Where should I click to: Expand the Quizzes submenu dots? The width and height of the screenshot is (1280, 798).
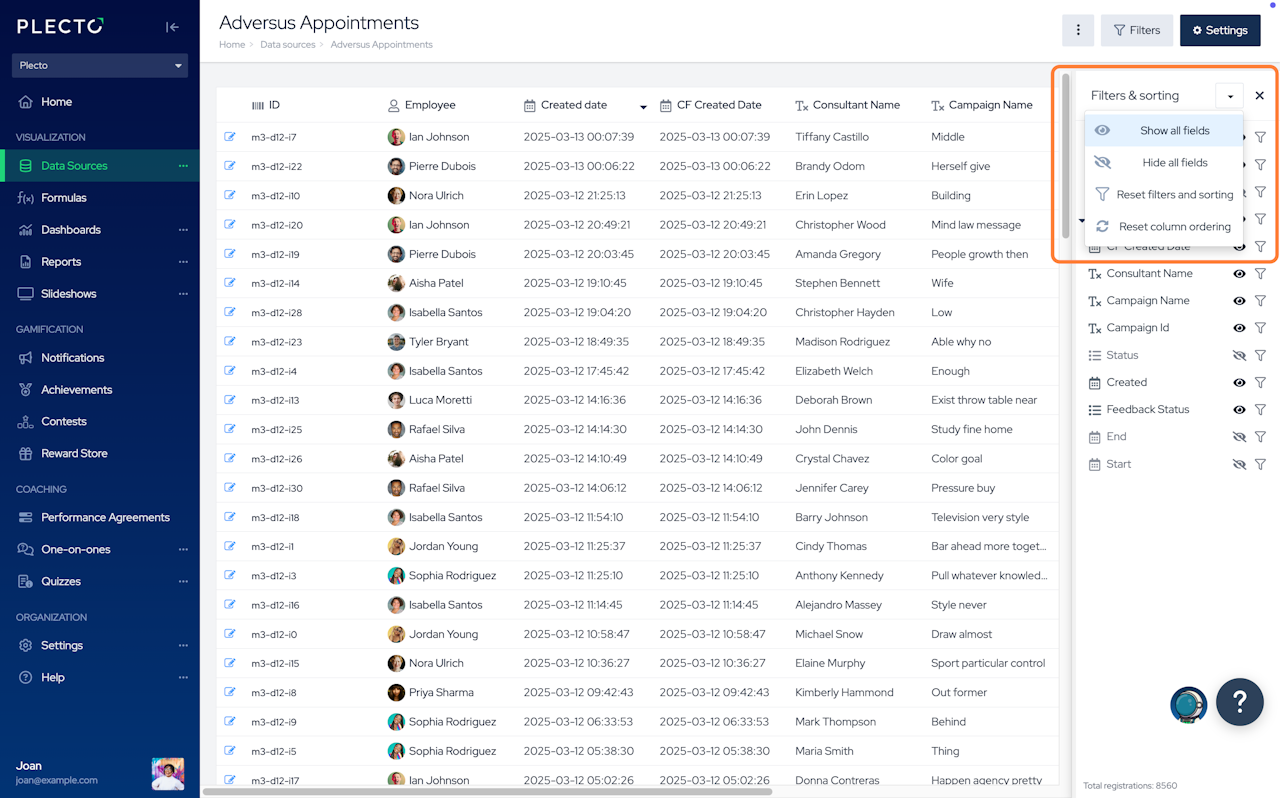coord(183,582)
